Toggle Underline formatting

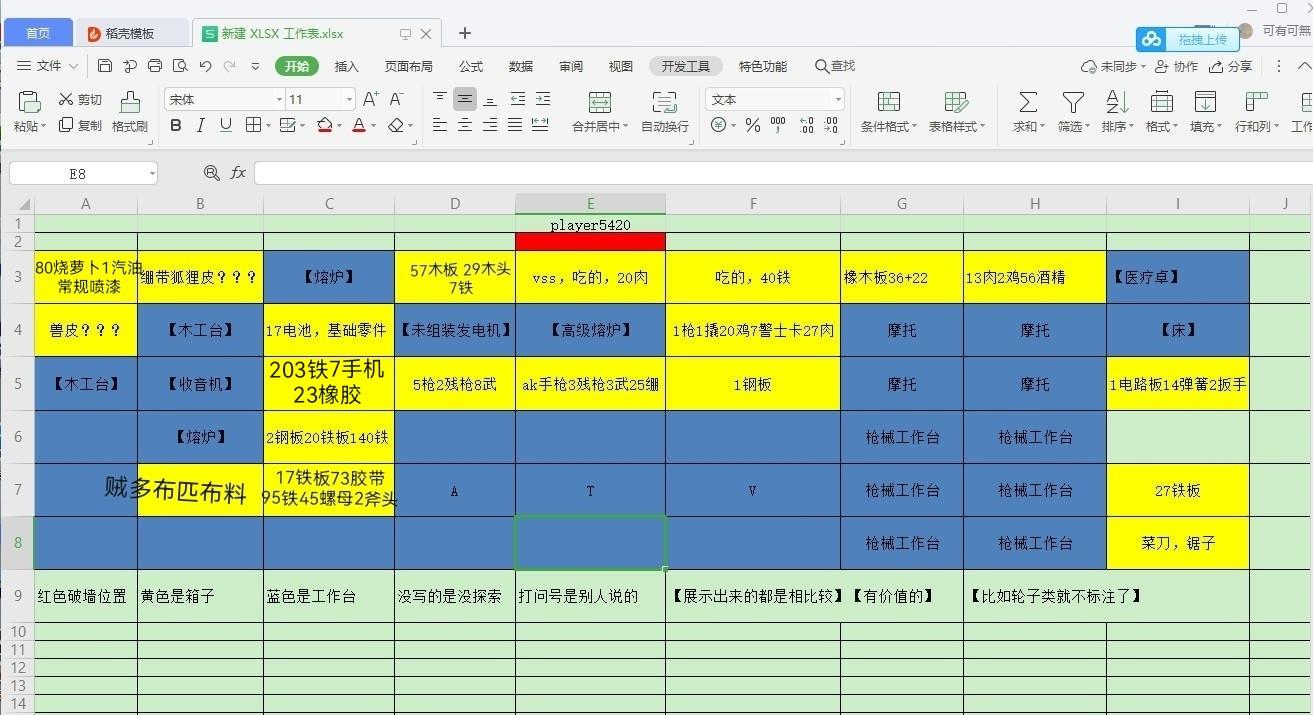click(x=226, y=125)
